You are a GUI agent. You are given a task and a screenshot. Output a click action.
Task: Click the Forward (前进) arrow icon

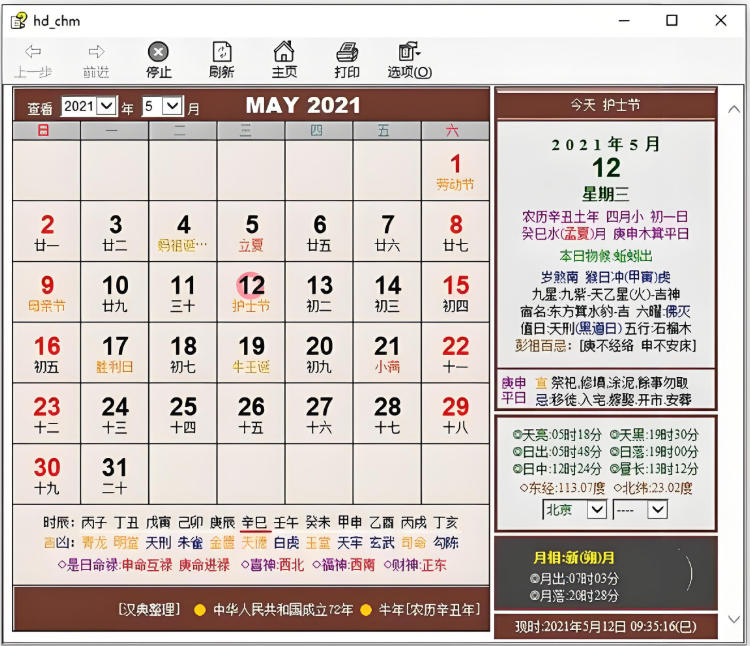tap(96, 52)
